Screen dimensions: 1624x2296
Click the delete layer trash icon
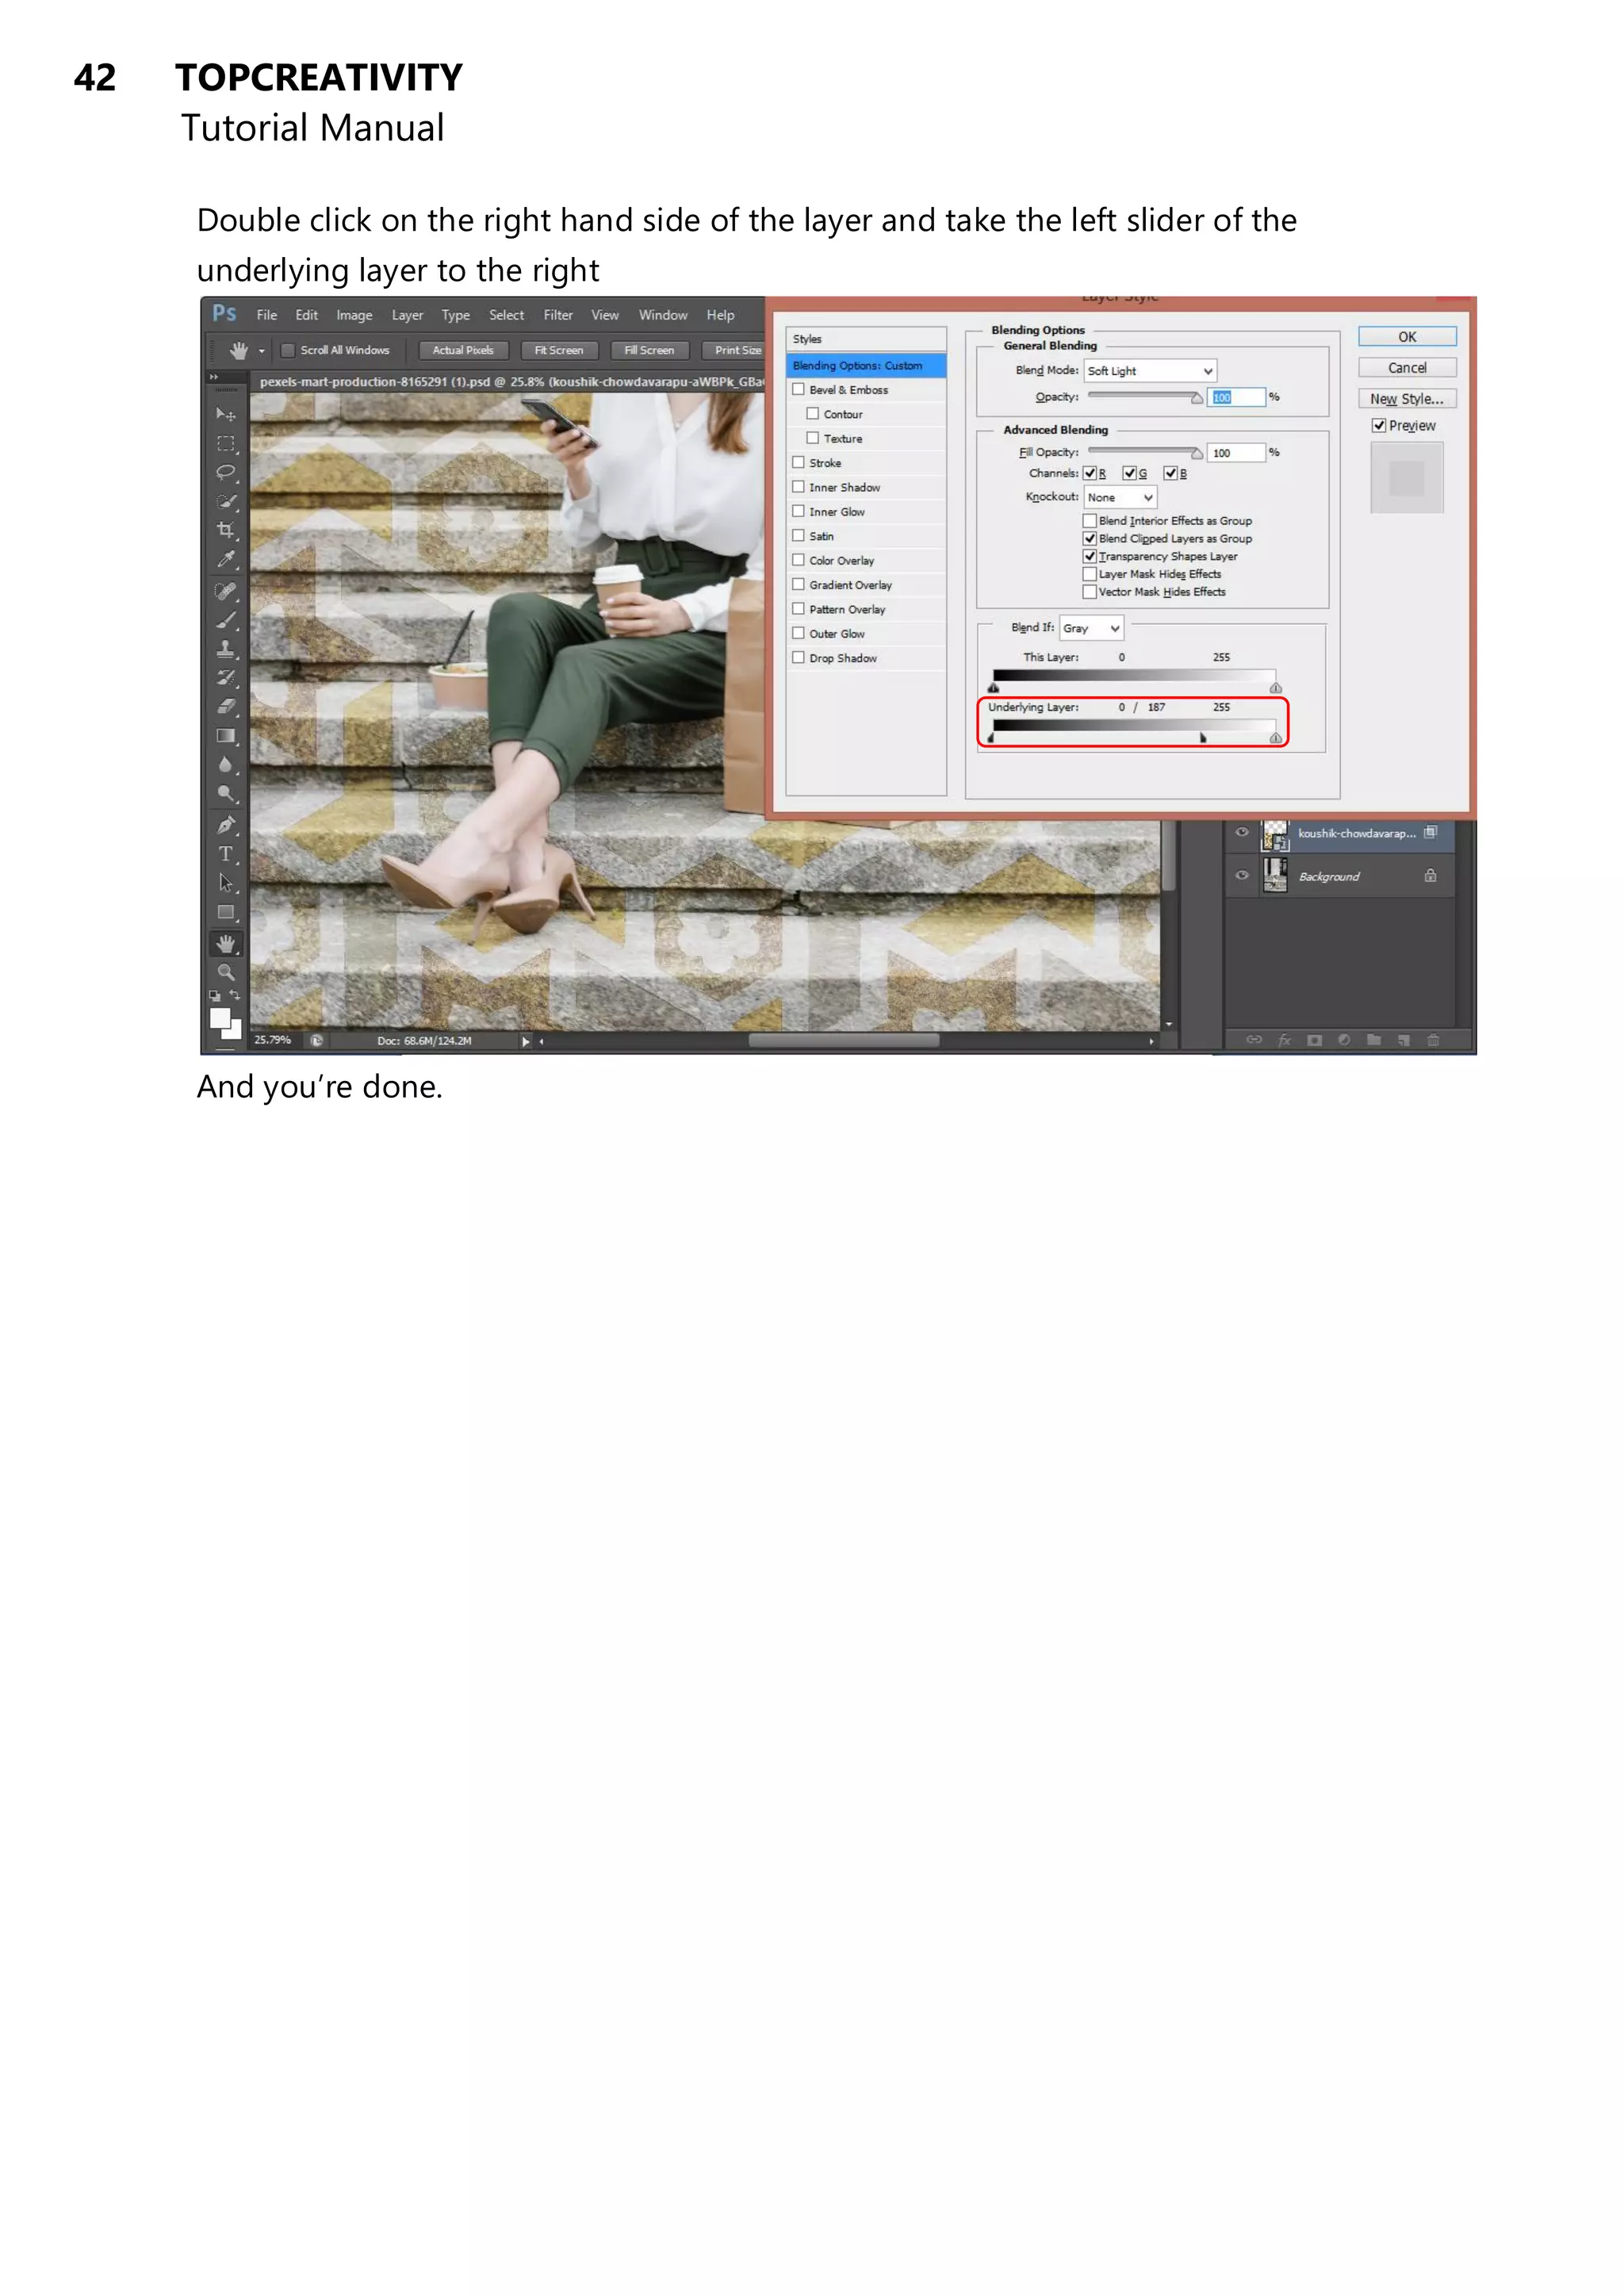[1433, 1040]
